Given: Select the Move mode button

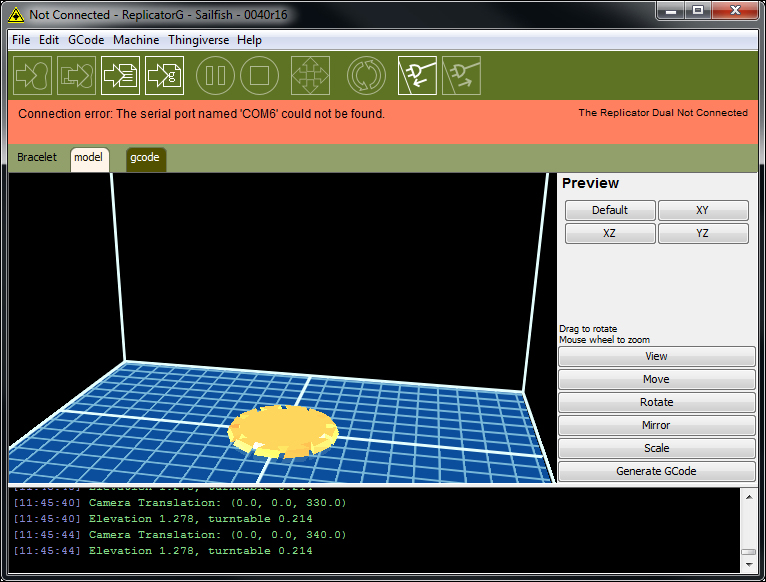Looking at the screenshot, I should [657, 379].
